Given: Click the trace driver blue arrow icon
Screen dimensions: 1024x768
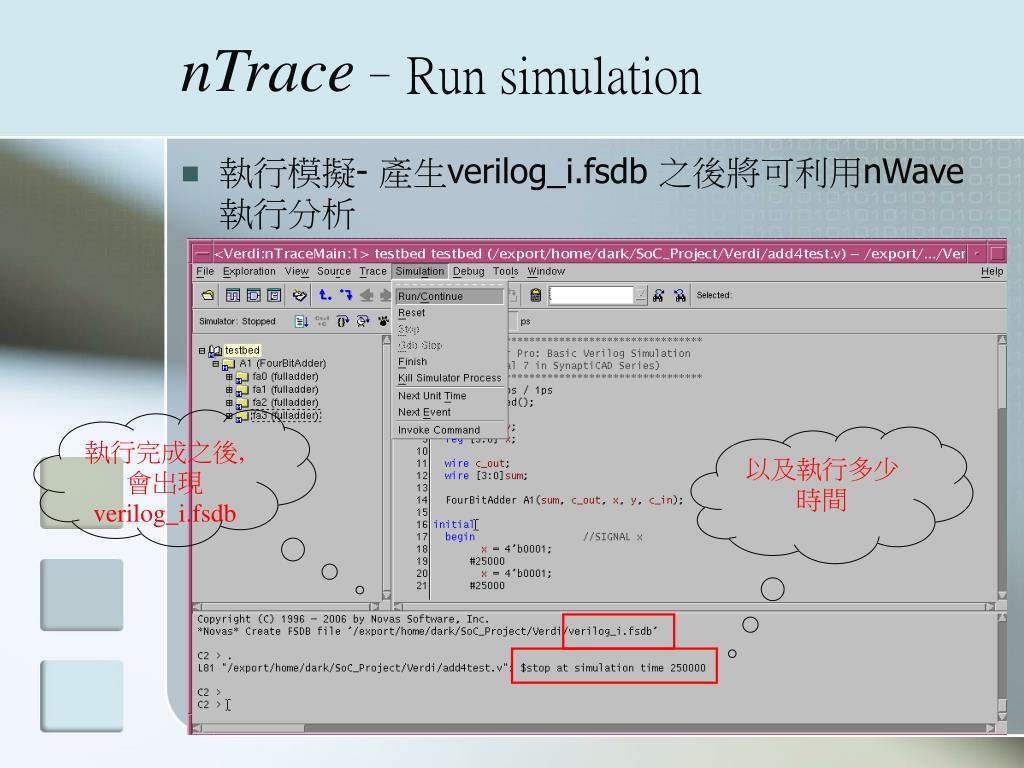Looking at the screenshot, I should click(x=325, y=295).
